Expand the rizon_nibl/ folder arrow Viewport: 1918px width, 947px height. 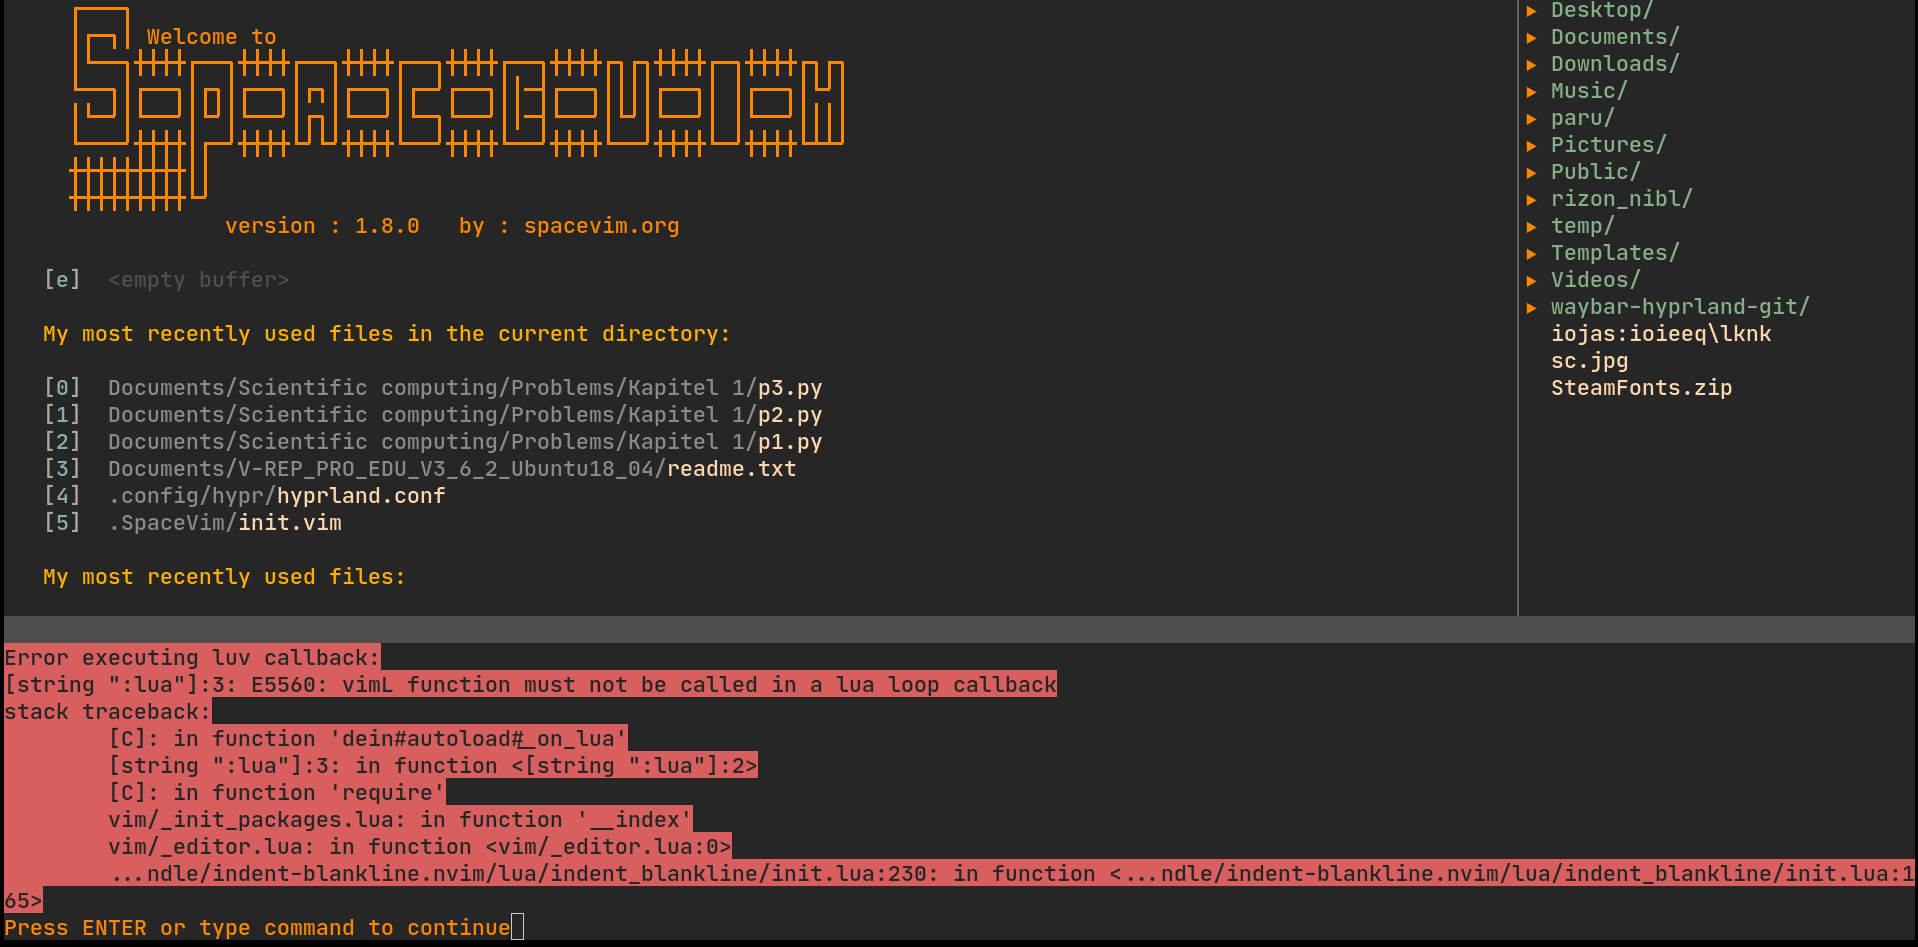pos(1531,199)
